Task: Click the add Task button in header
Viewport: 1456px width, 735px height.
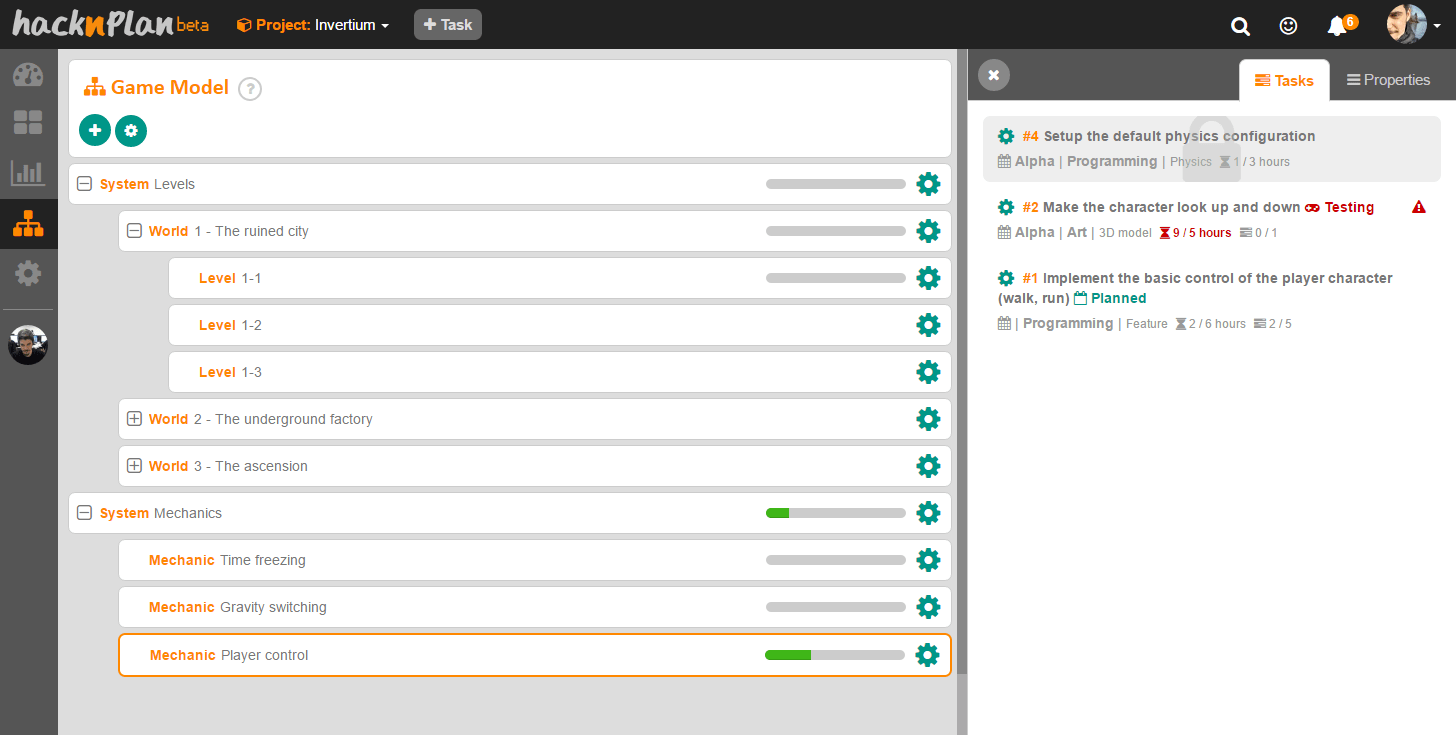Action: (x=448, y=25)
